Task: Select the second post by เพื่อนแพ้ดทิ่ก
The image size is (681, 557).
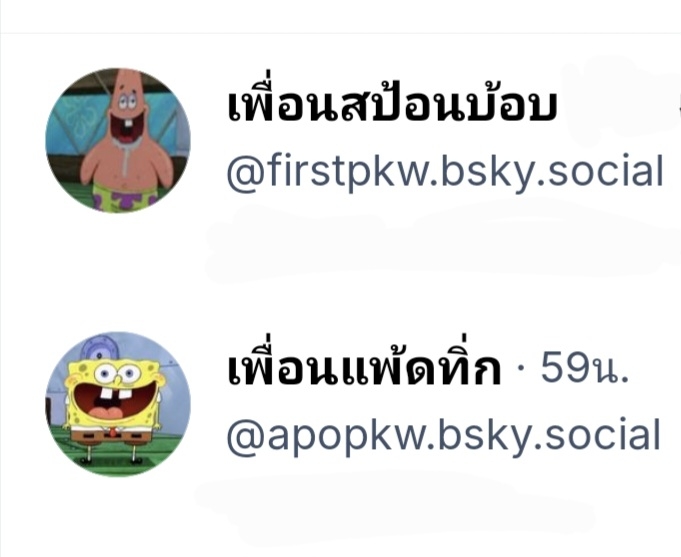Action: (340, 428)
